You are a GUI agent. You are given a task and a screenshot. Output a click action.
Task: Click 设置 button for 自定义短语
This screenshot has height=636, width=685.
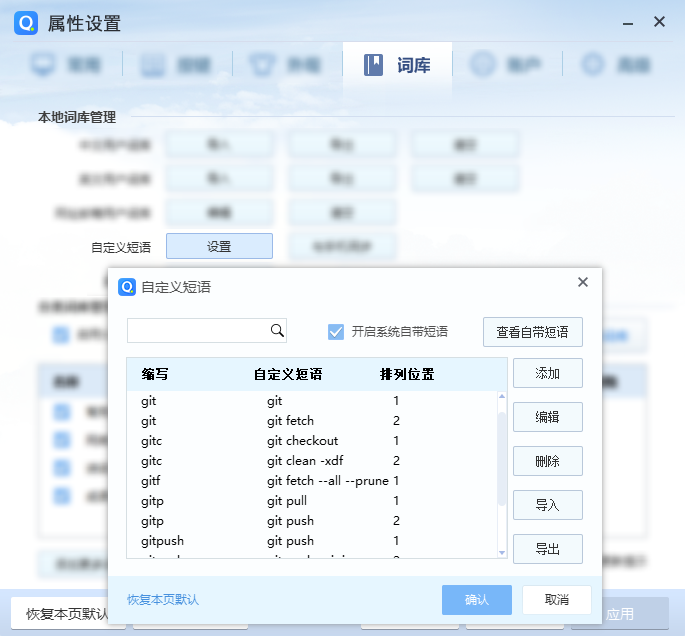coord(219,246)
